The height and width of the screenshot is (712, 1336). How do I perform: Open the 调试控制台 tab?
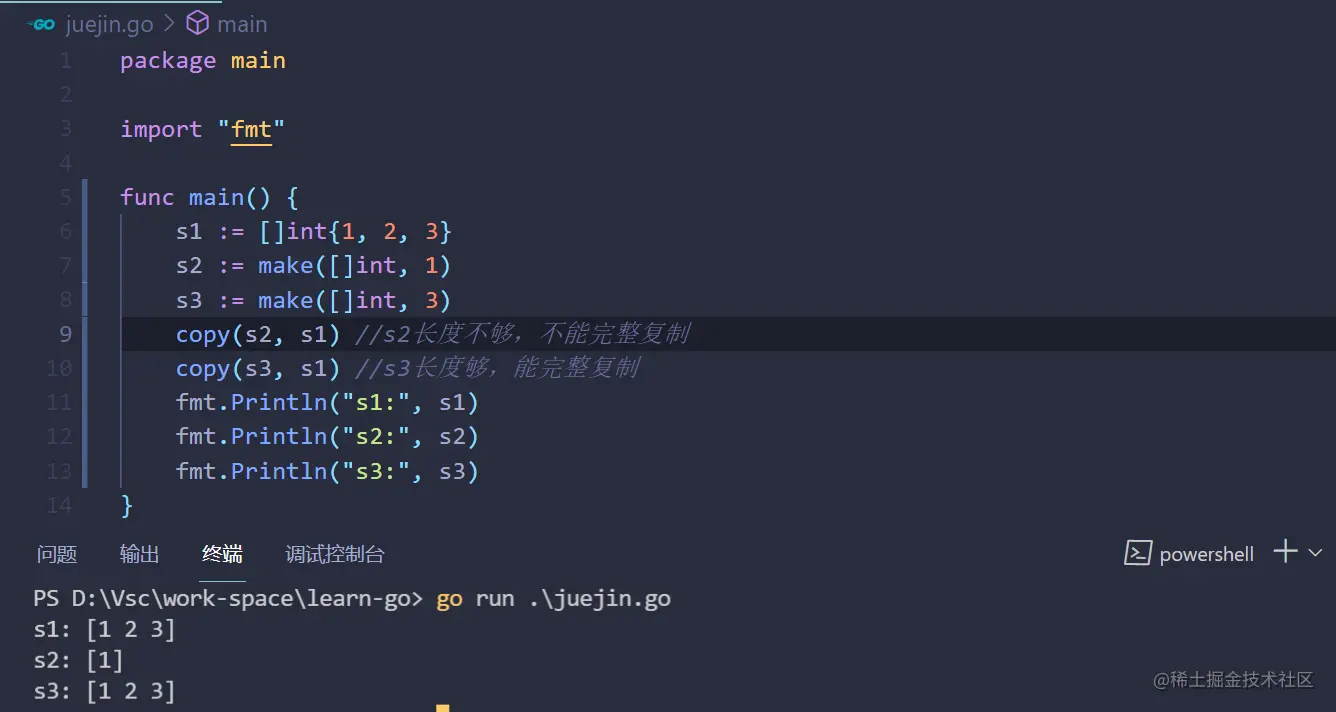335,554
